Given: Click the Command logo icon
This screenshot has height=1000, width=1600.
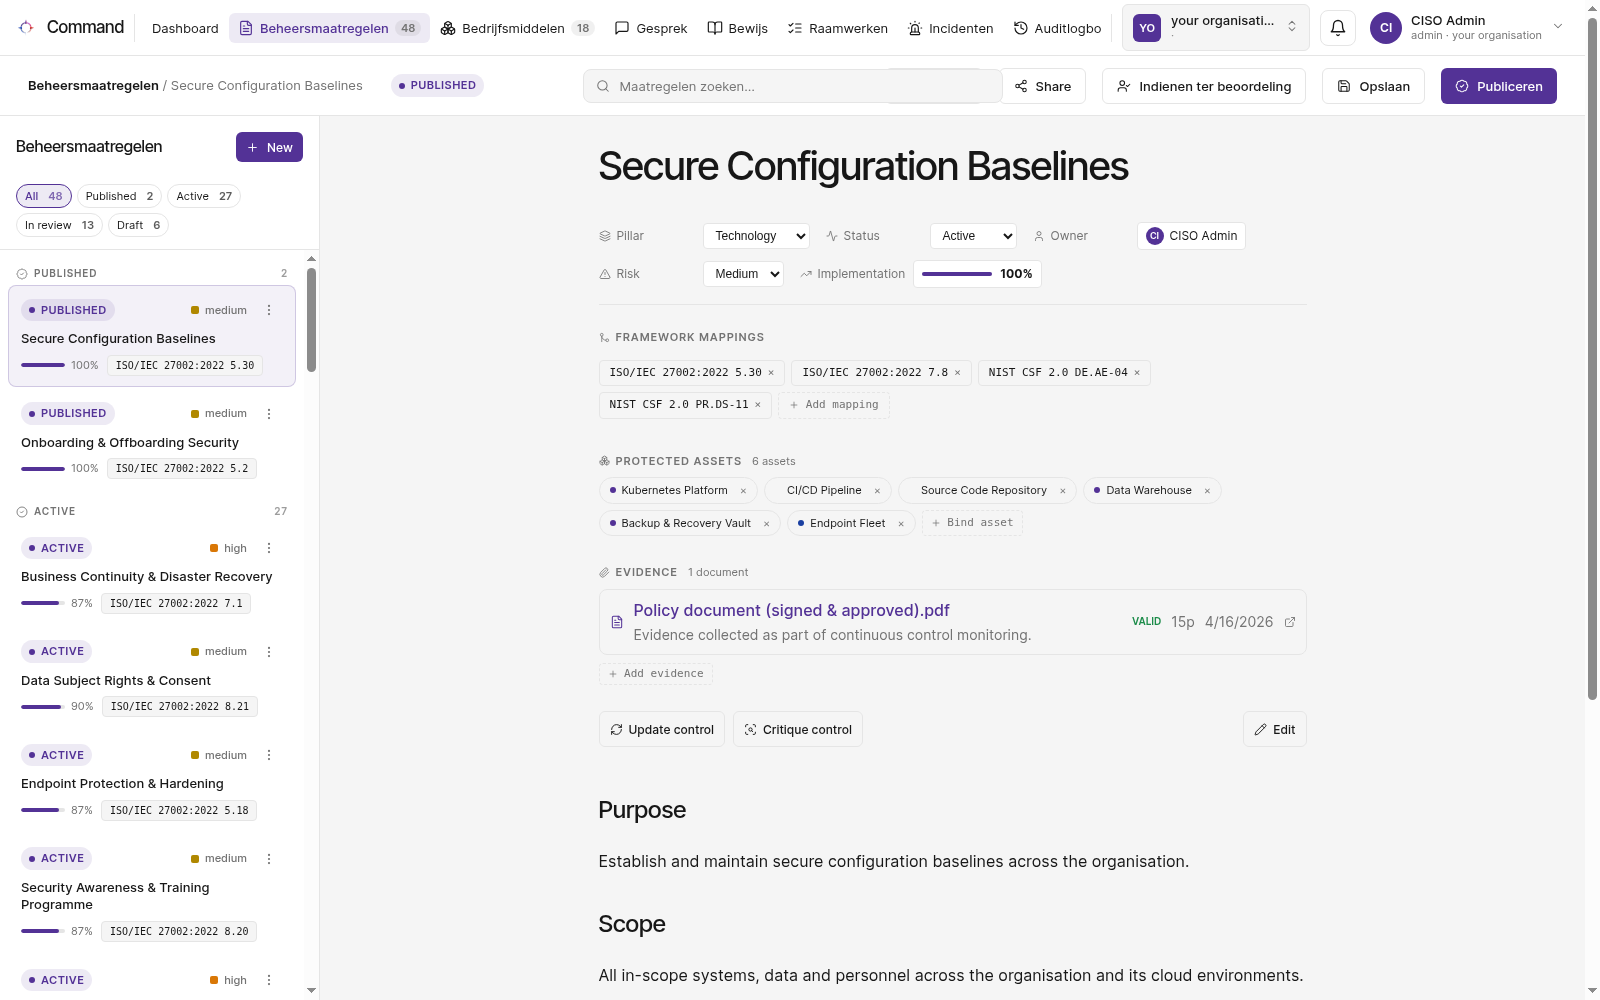Looking at the screenshot, I should (x=26, y=27).
